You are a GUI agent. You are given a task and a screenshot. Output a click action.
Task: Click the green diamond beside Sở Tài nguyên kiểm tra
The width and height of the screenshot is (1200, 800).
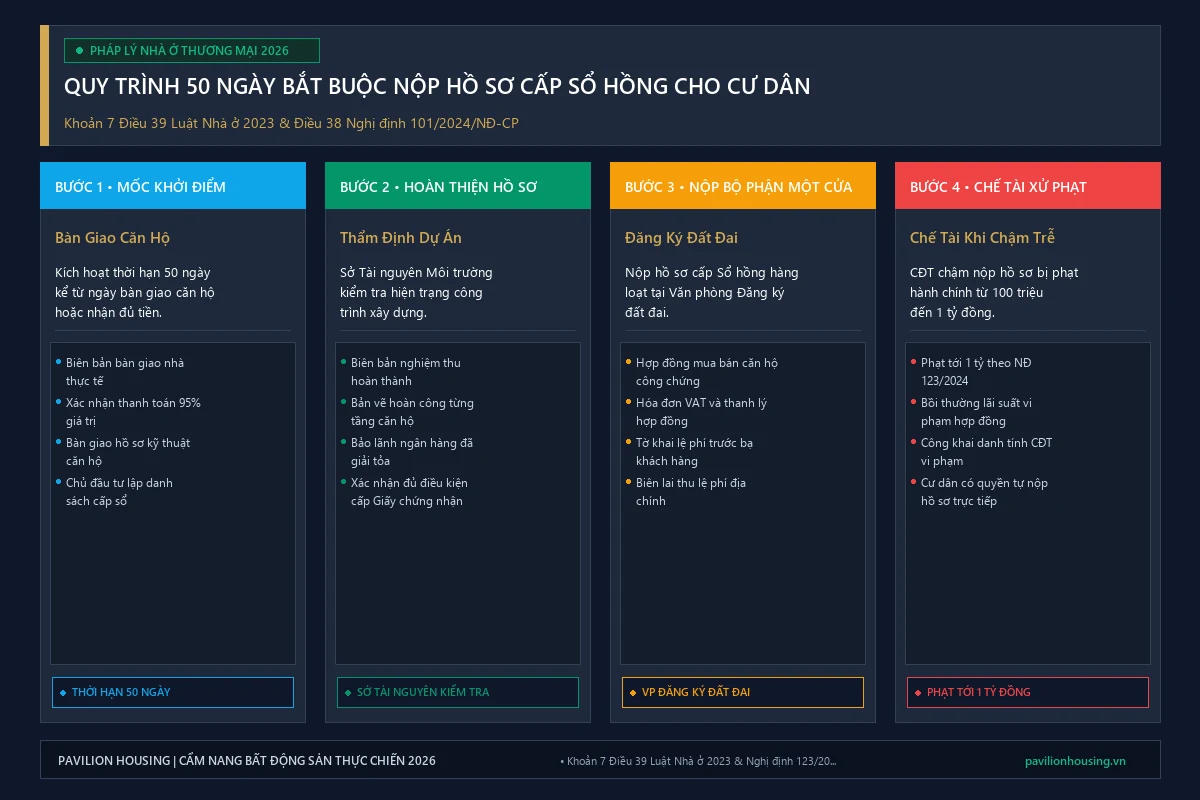(348, 692)
